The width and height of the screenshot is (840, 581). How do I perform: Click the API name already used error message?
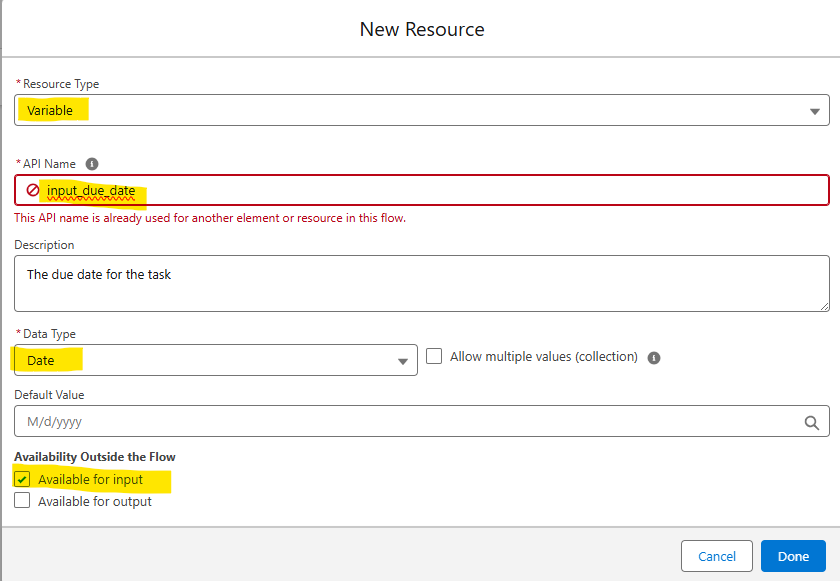210,218
